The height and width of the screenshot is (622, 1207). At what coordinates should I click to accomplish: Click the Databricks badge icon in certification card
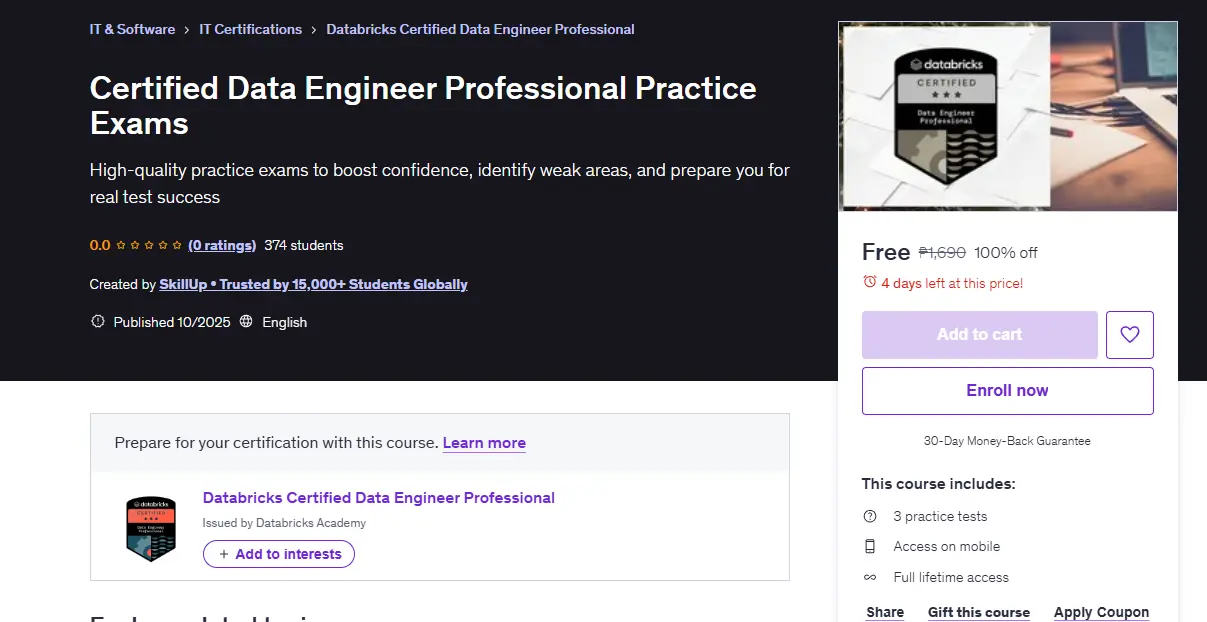(x=151, y=529)
